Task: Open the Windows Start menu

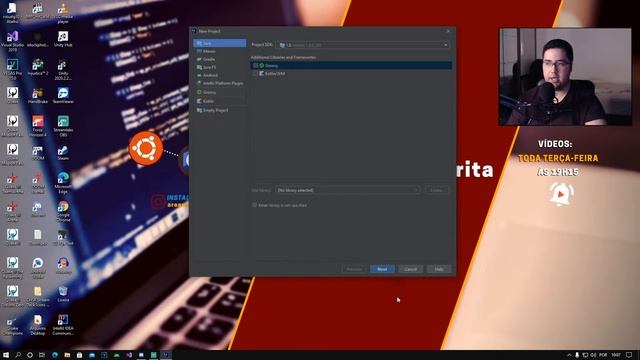Action: click(6, 355)
